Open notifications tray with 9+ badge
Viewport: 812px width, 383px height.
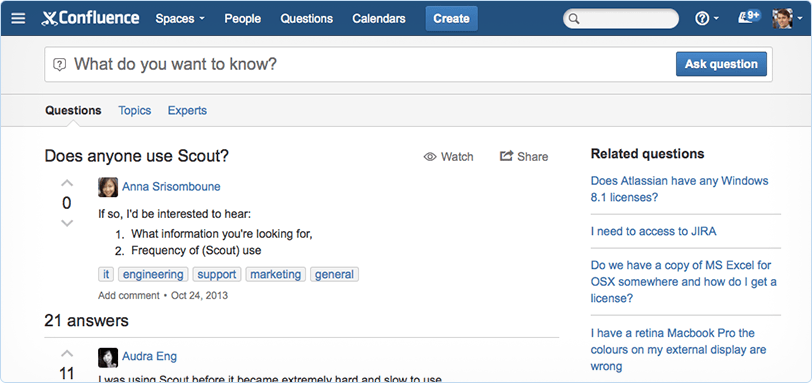[x=749, y=17]
